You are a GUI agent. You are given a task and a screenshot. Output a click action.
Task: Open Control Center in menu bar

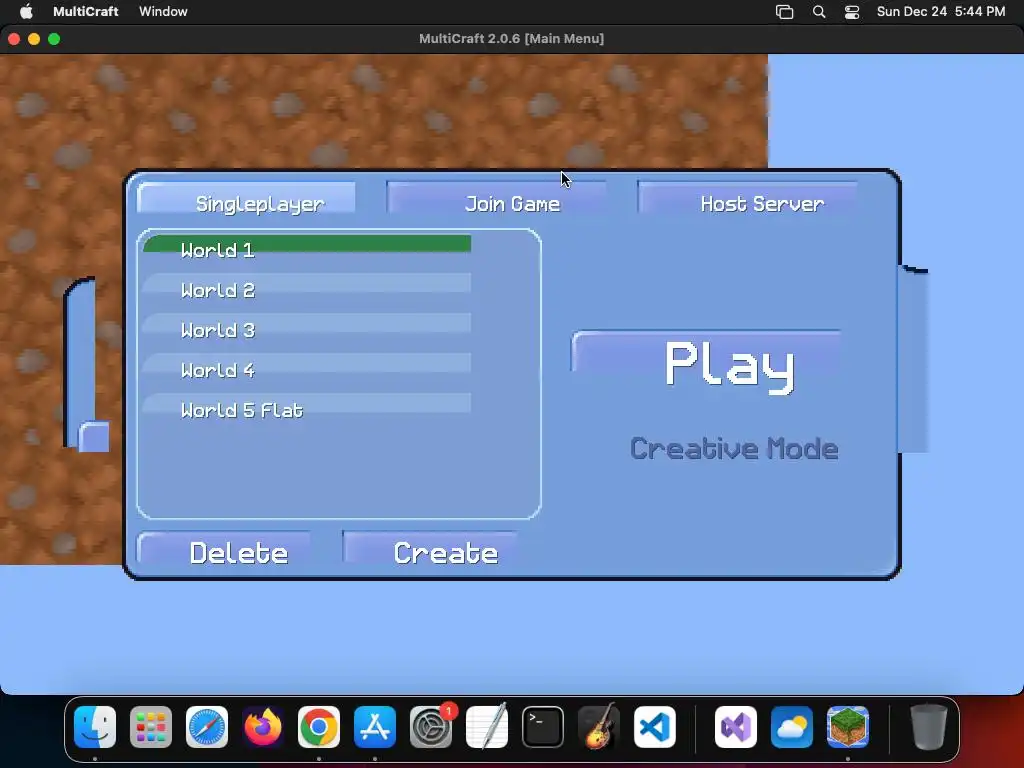point(852,12)
